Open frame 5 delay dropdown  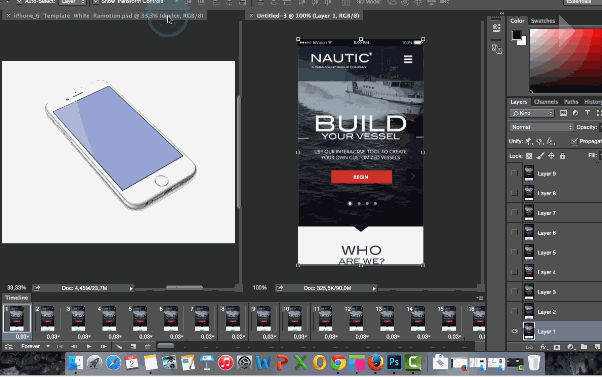[x=146, y=337]
